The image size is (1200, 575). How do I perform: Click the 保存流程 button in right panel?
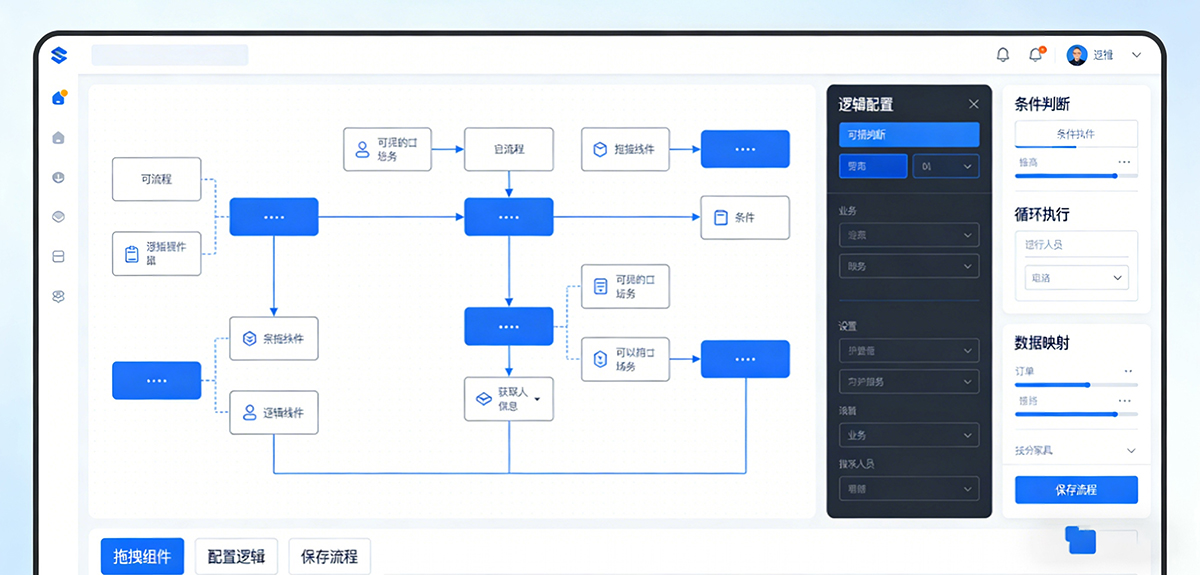pos(1076,490)
